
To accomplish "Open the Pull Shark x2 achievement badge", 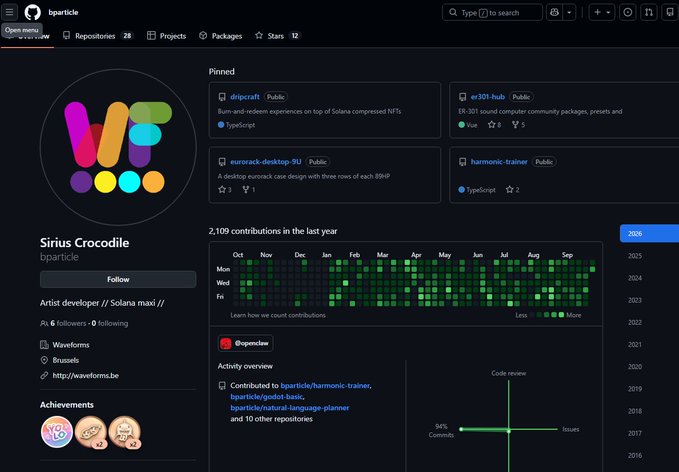I will pos(124,432).
